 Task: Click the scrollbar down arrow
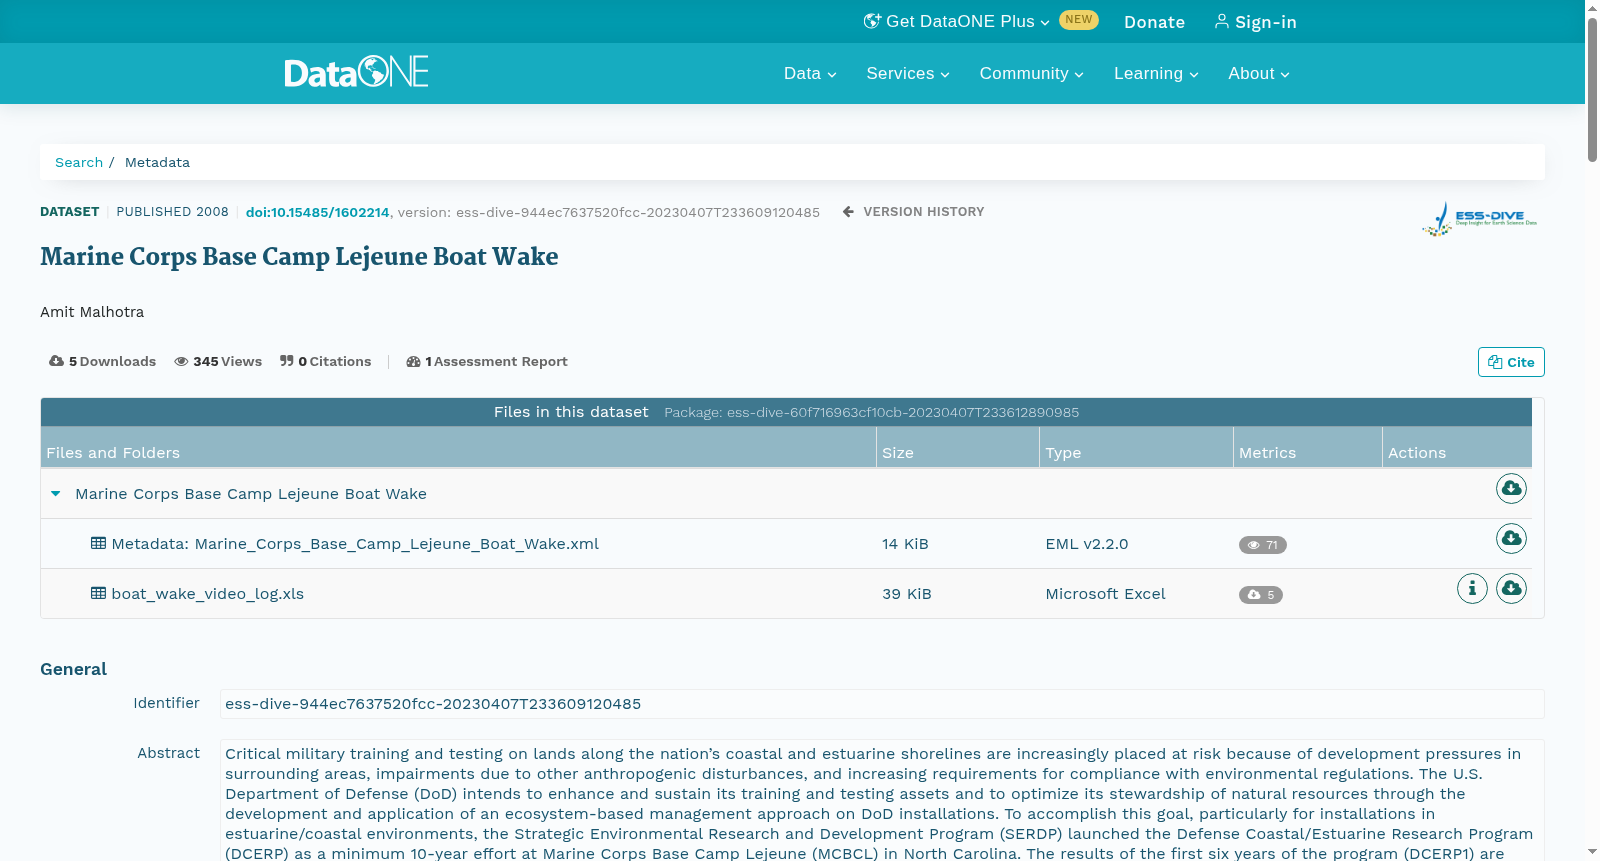(1592, 852)
